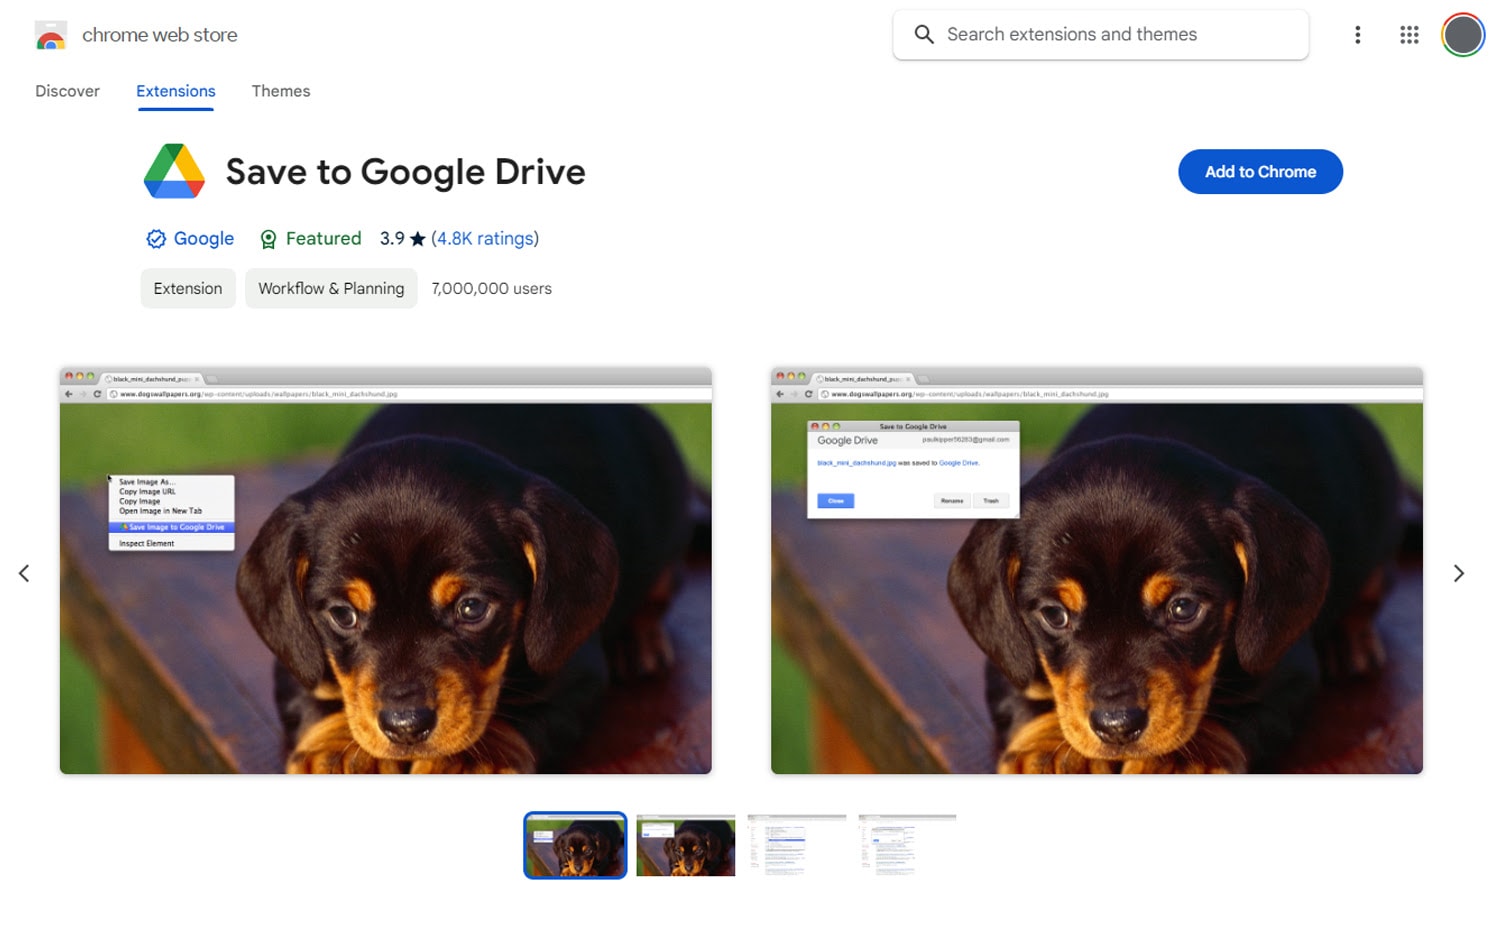This screenshot has width=1500, height=949.
Task: Click the profile avatar
Action: pos(1463,34)
